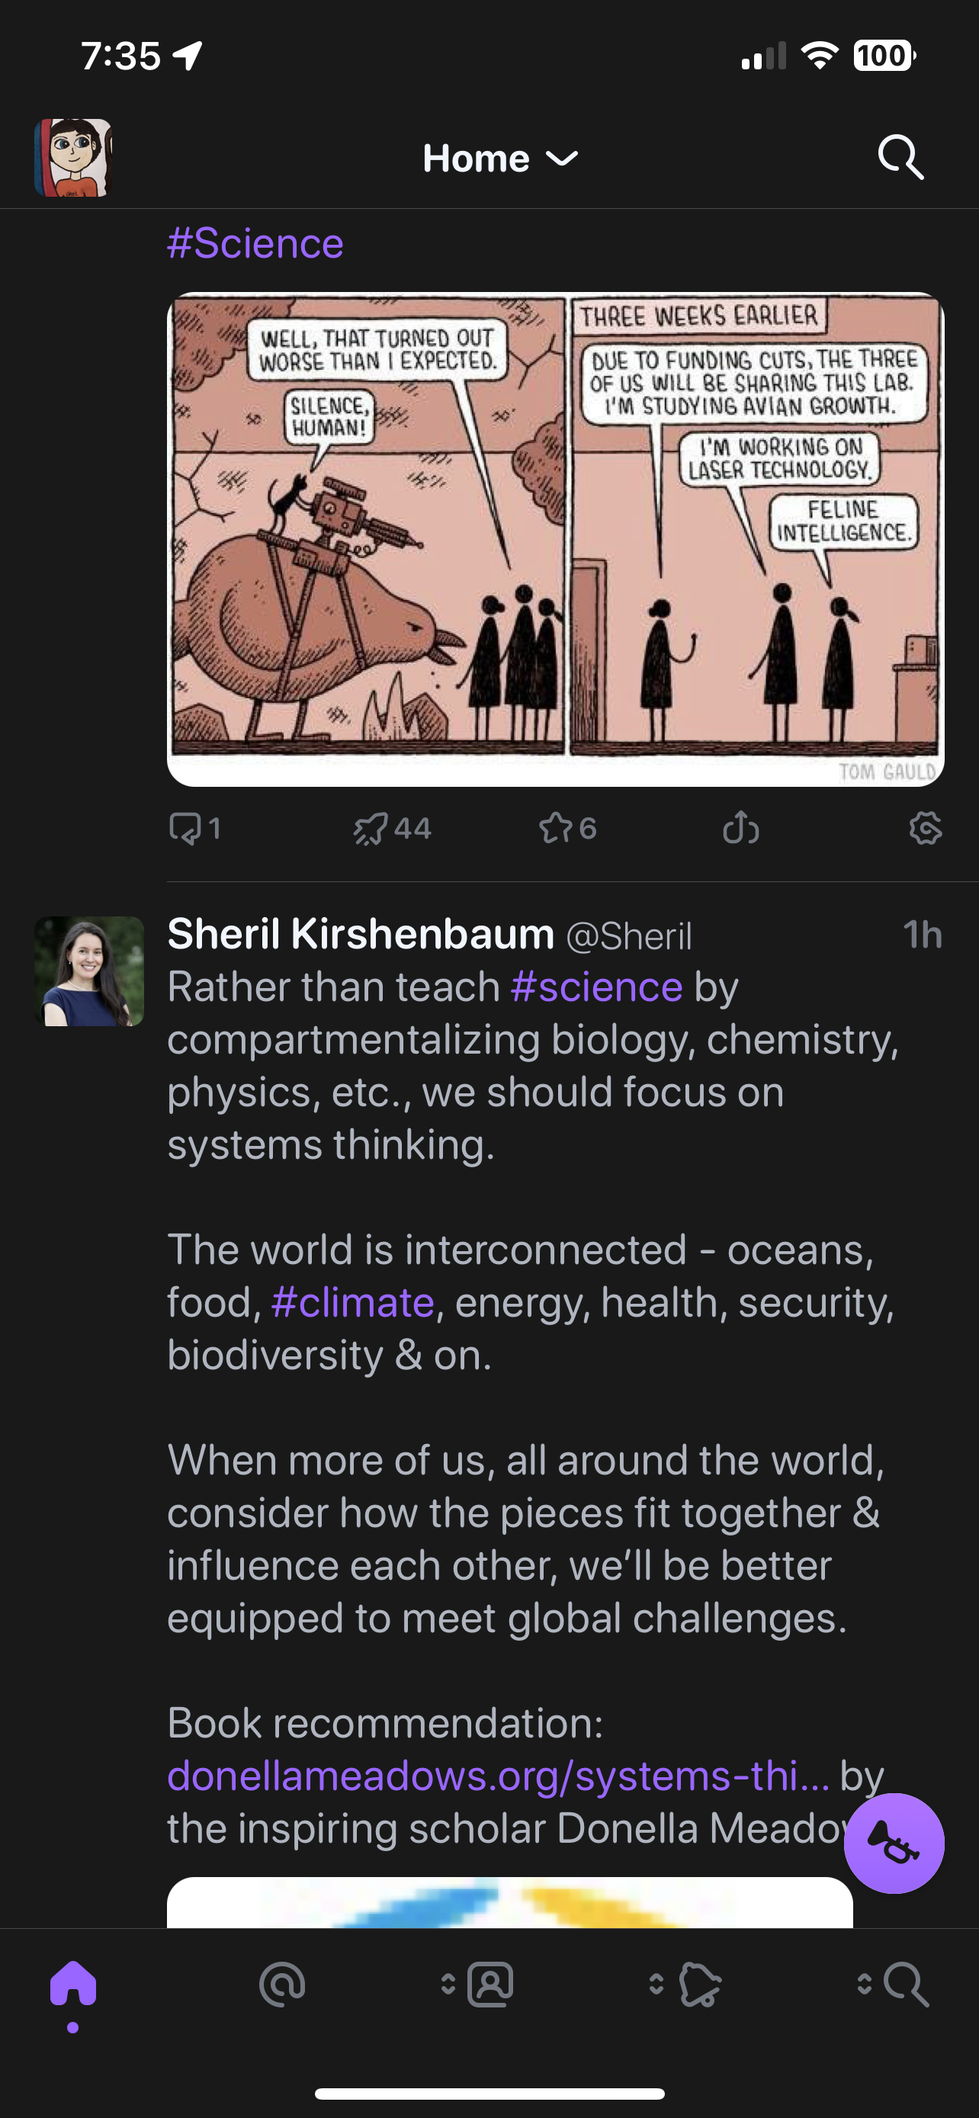The height and width of the screenshot is (2118, 979).
Task: Share the comic post
Action: click(x=741, y=828)
